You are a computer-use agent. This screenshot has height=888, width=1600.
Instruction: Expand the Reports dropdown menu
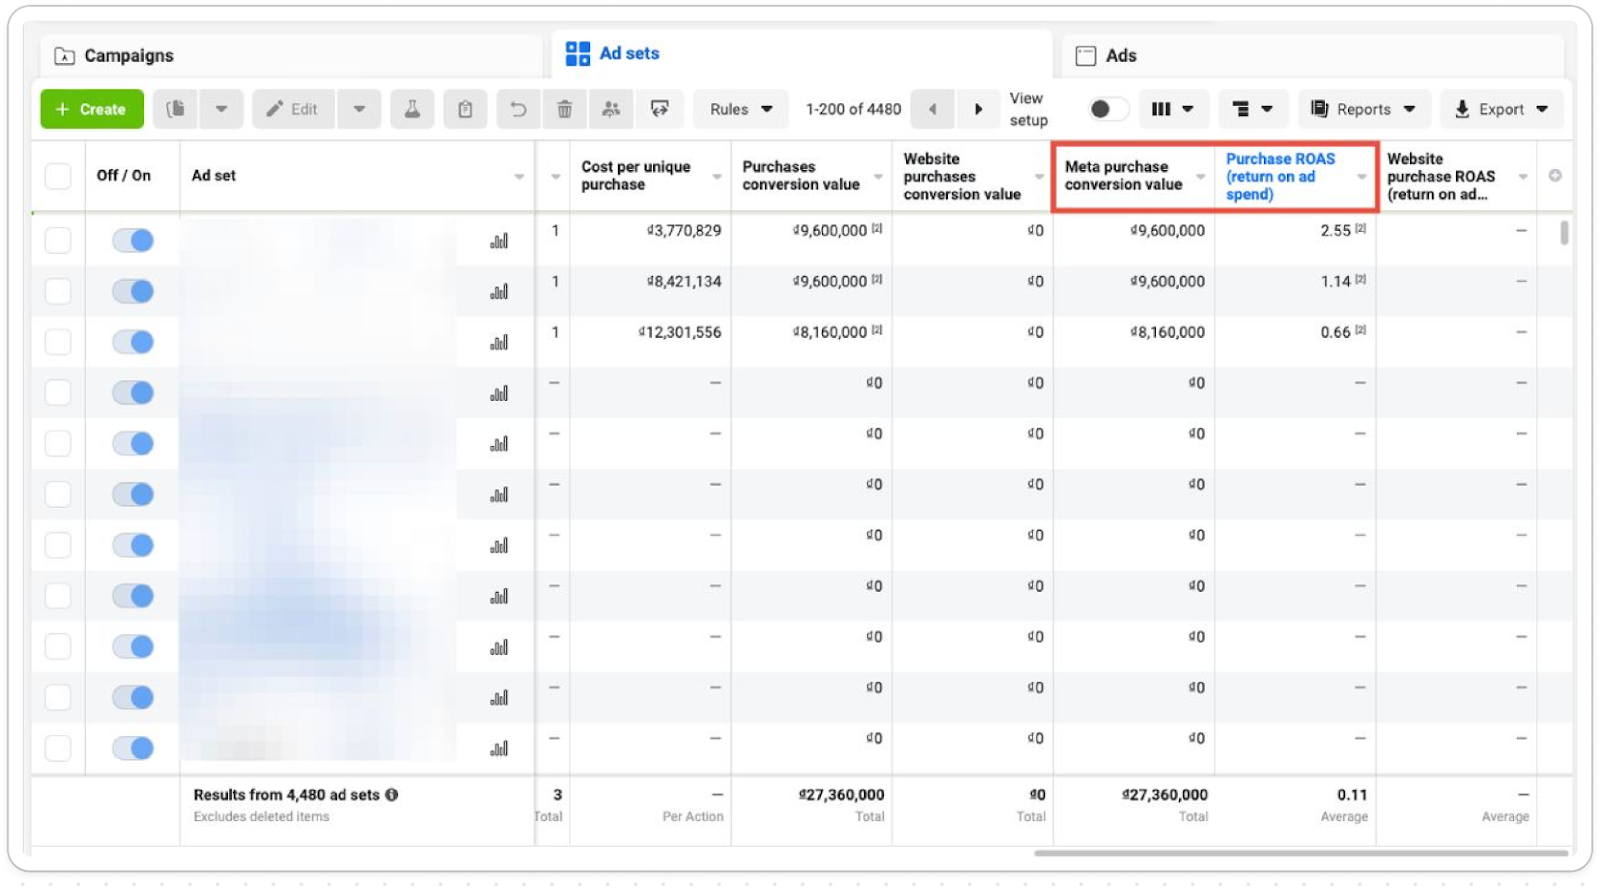(x=1363, y=109)
